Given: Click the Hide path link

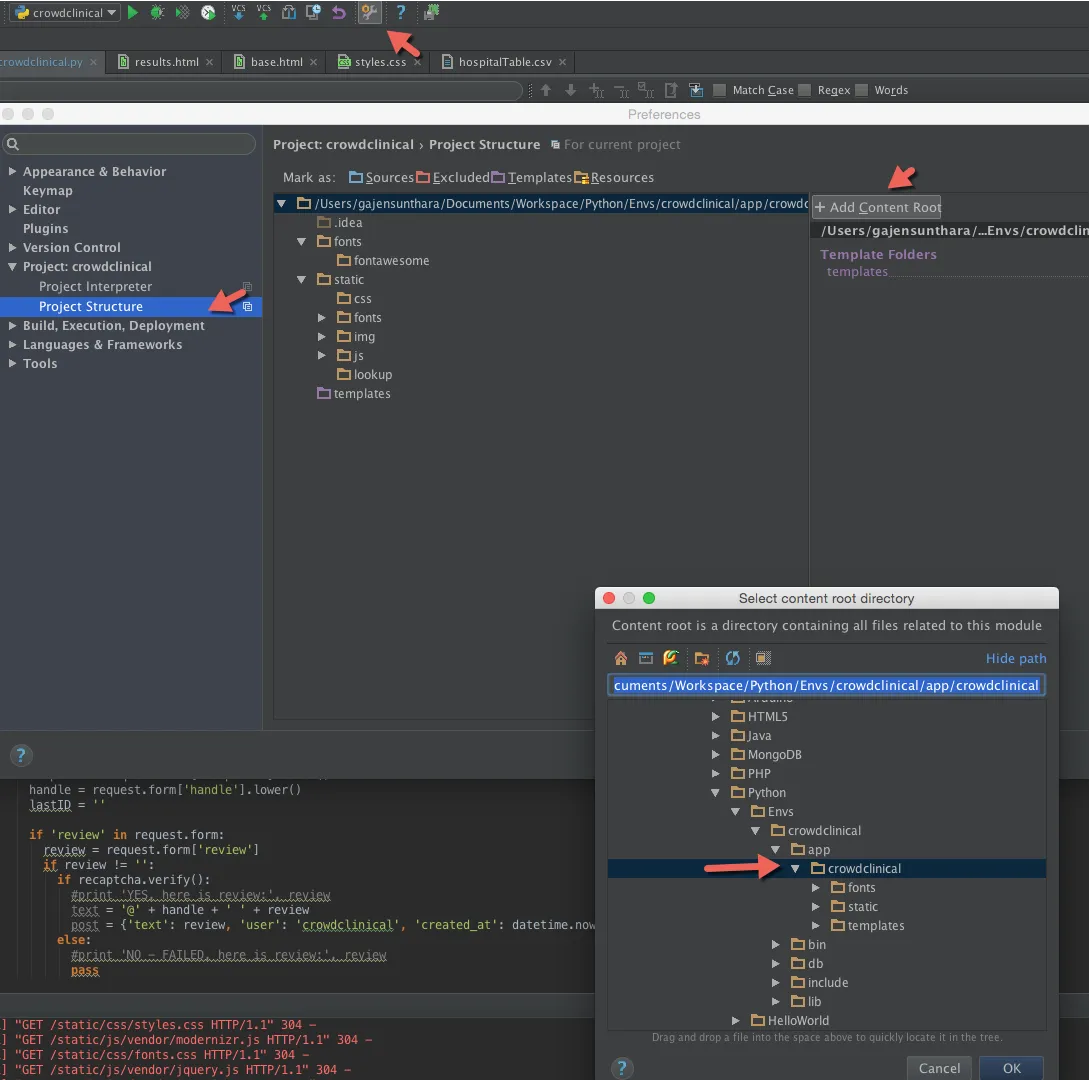Looking at the screenshot, I should pos(1016,658).
